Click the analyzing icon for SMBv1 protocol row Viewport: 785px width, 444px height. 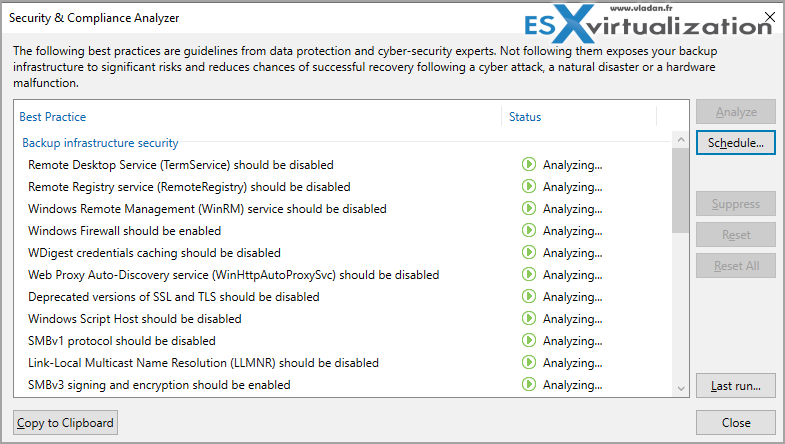click(x=529, y=340)
